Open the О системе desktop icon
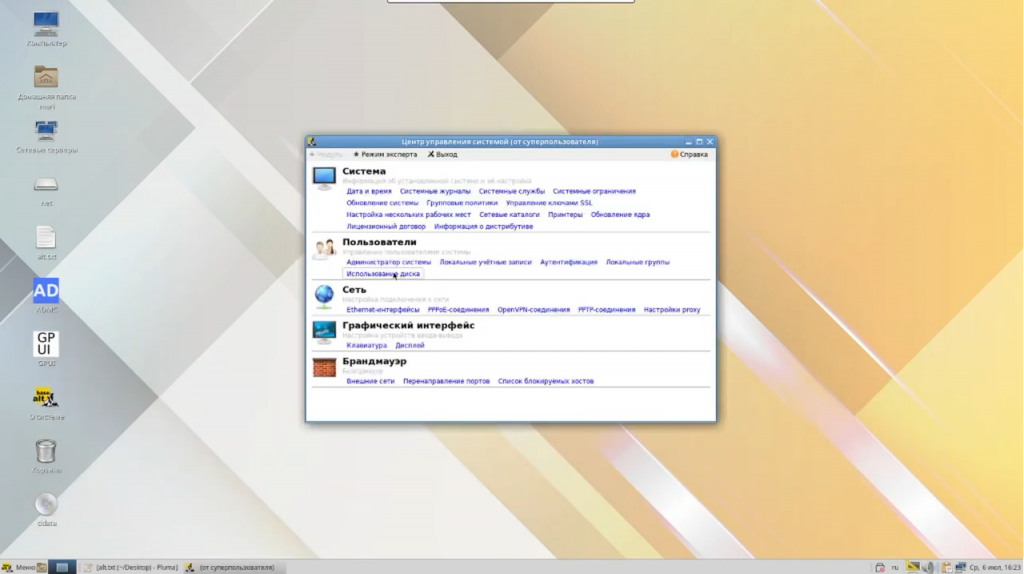The height and width of the screenshot is (574, 1024). tap(46, 398)
